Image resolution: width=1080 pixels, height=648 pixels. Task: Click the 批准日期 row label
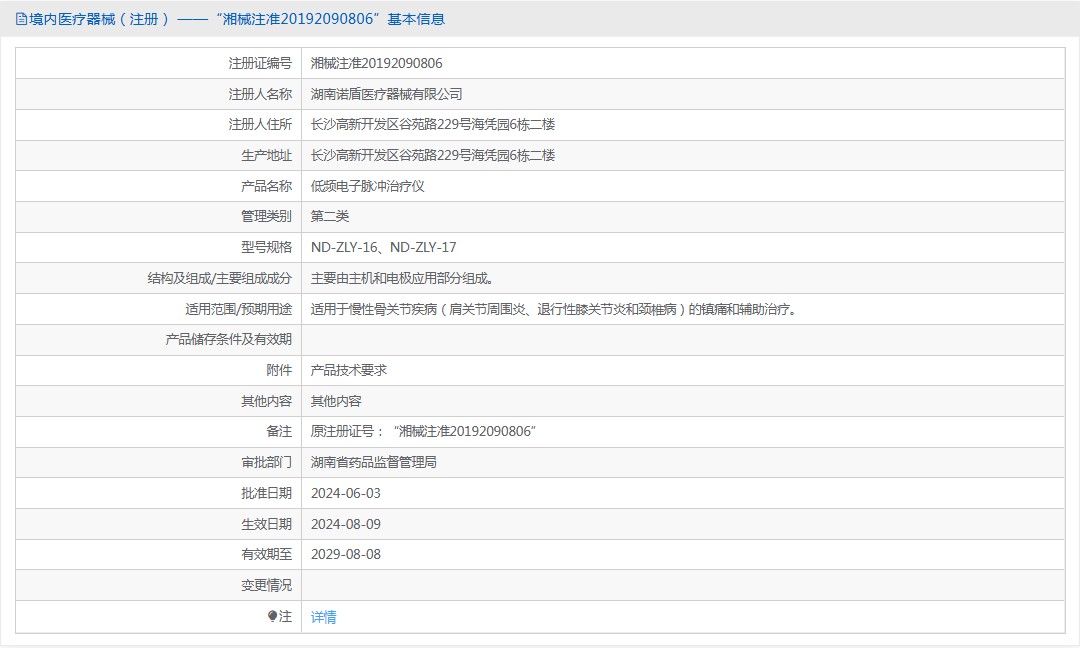(x=267, y=494)
